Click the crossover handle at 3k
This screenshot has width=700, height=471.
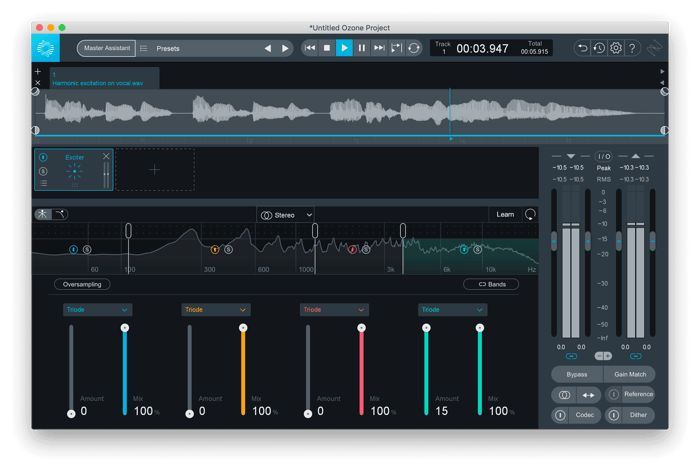[403, 230]
